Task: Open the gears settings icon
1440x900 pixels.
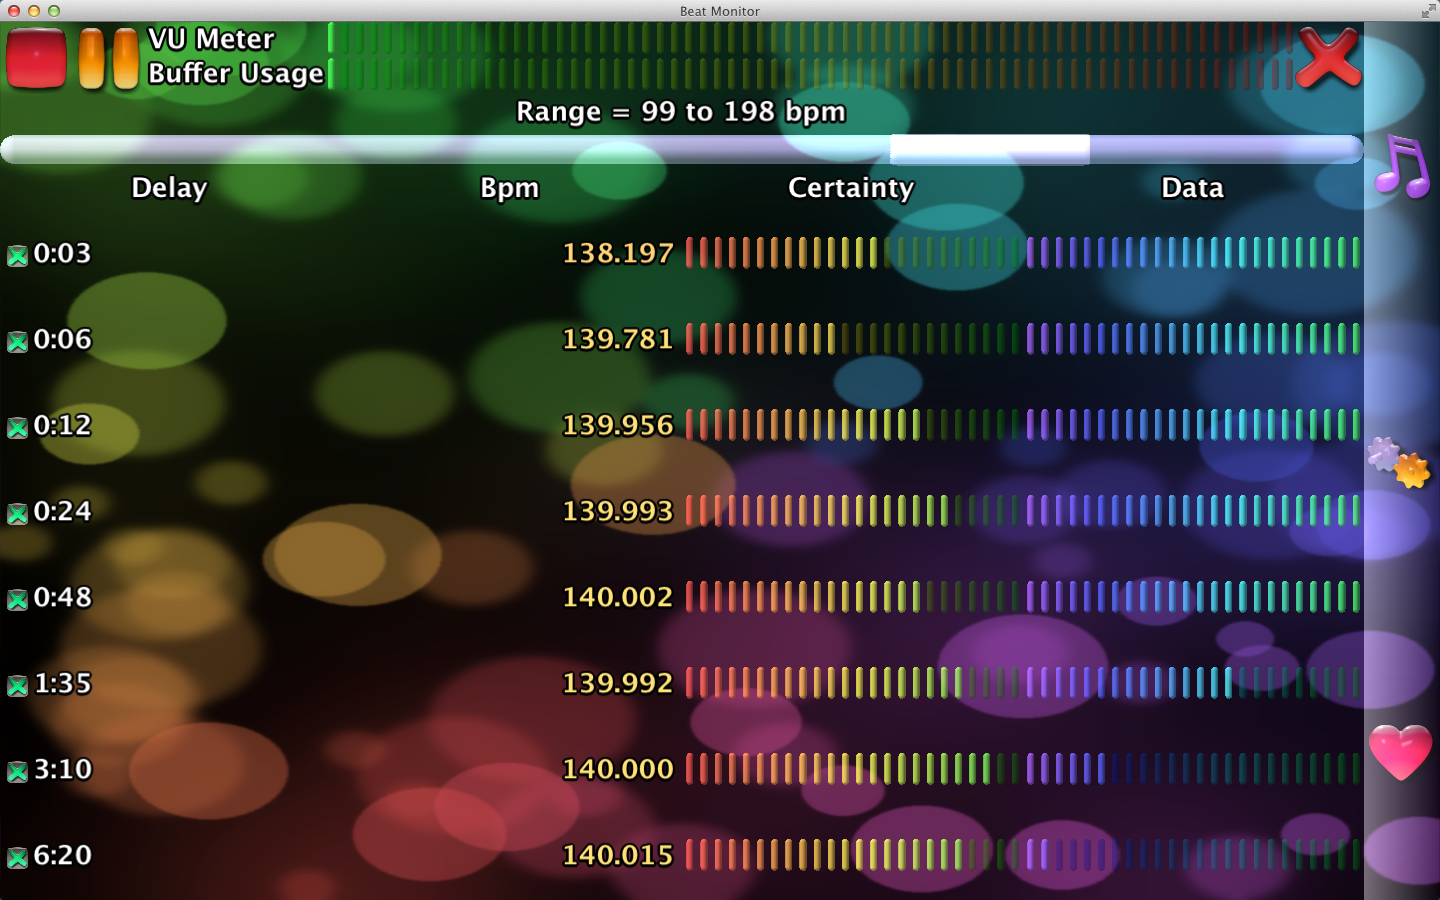Action: point(1399,462)
